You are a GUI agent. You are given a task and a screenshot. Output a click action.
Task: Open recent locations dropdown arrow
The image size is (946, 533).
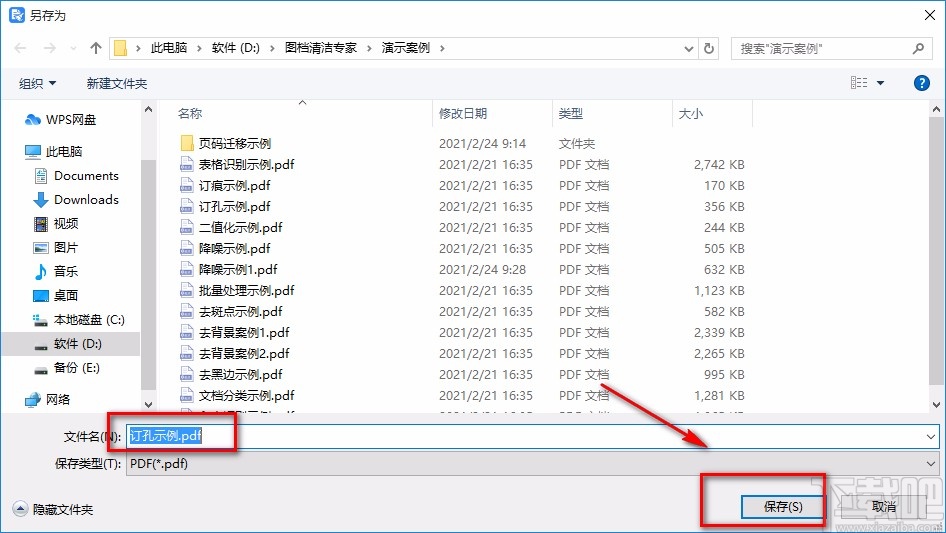click(x=73, y=48)
